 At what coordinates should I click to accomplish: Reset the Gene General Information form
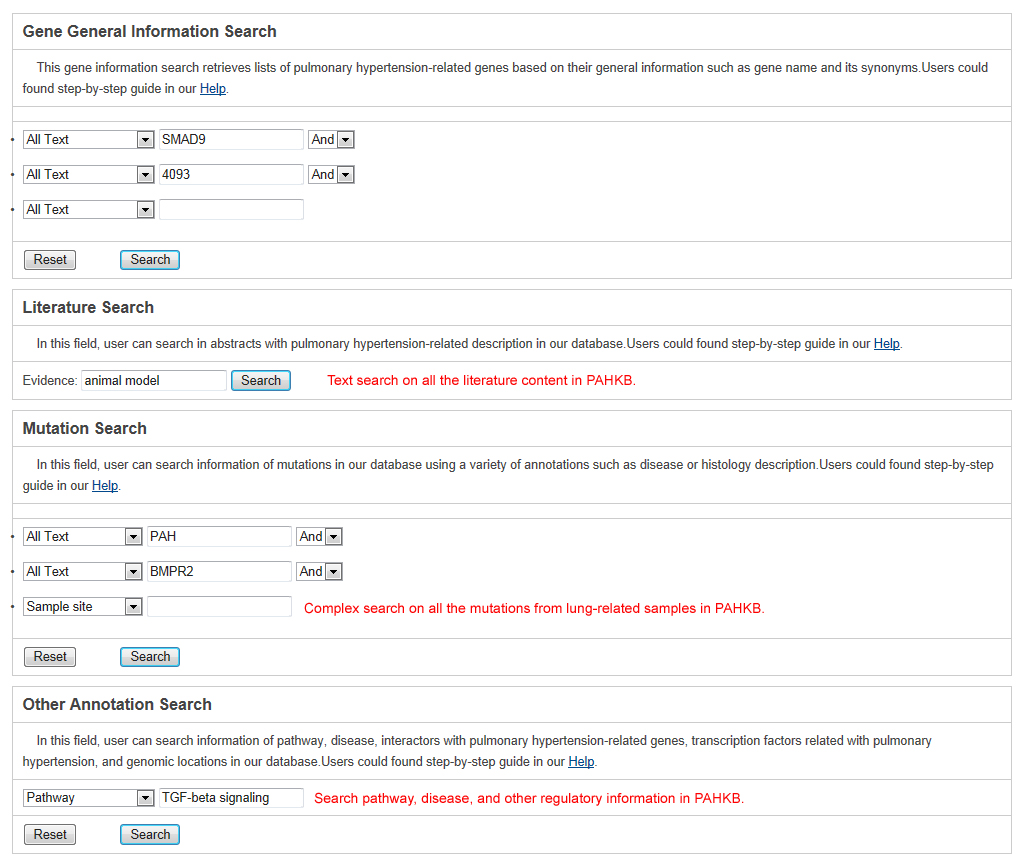coord(50,260)
